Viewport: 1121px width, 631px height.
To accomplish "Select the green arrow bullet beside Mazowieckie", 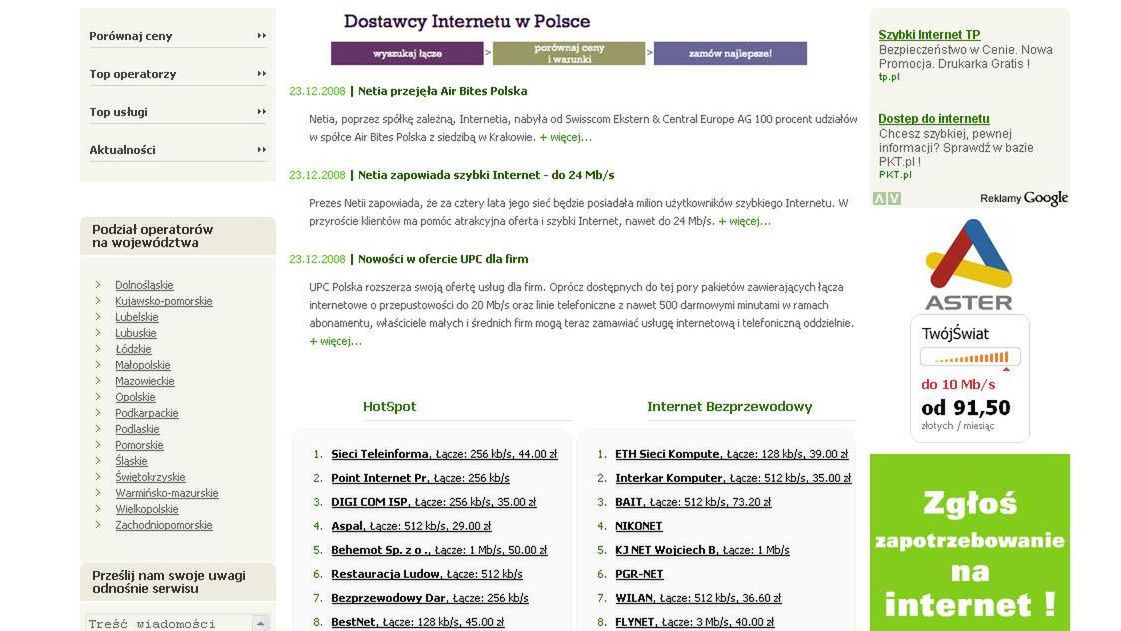I will tap(97, 381).
